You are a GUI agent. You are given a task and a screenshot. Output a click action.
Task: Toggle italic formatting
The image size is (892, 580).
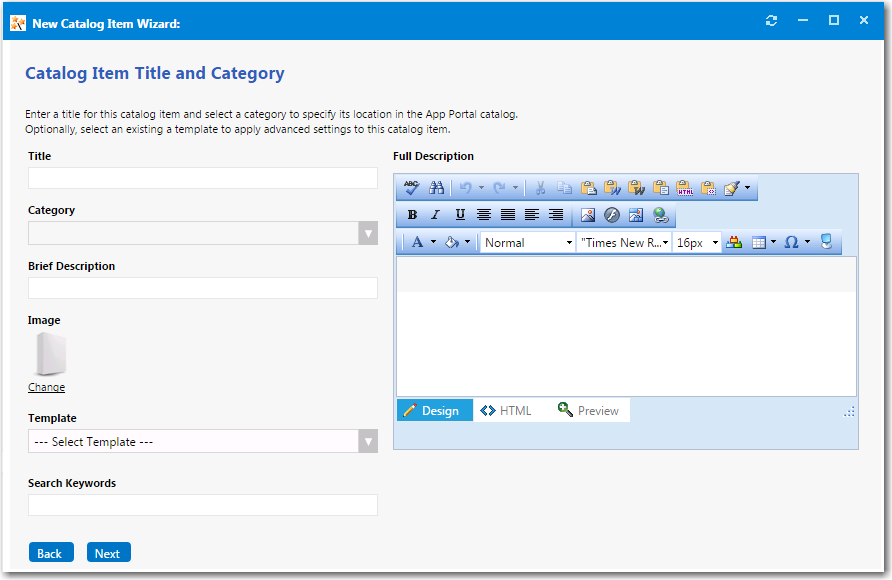pyautogui.click(x=435, y=215)
